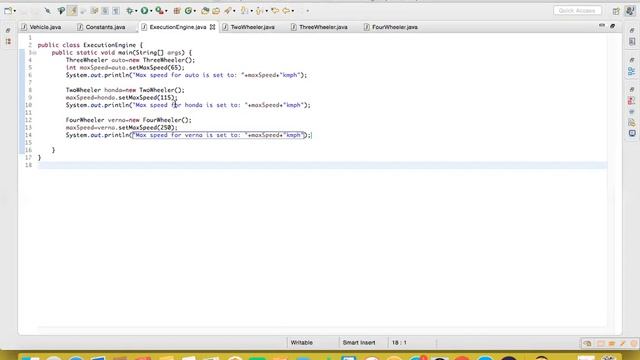This screenshot has height=360, width=640.
Task: Select the Java perspective button
Action: click(x=630, y=11)
